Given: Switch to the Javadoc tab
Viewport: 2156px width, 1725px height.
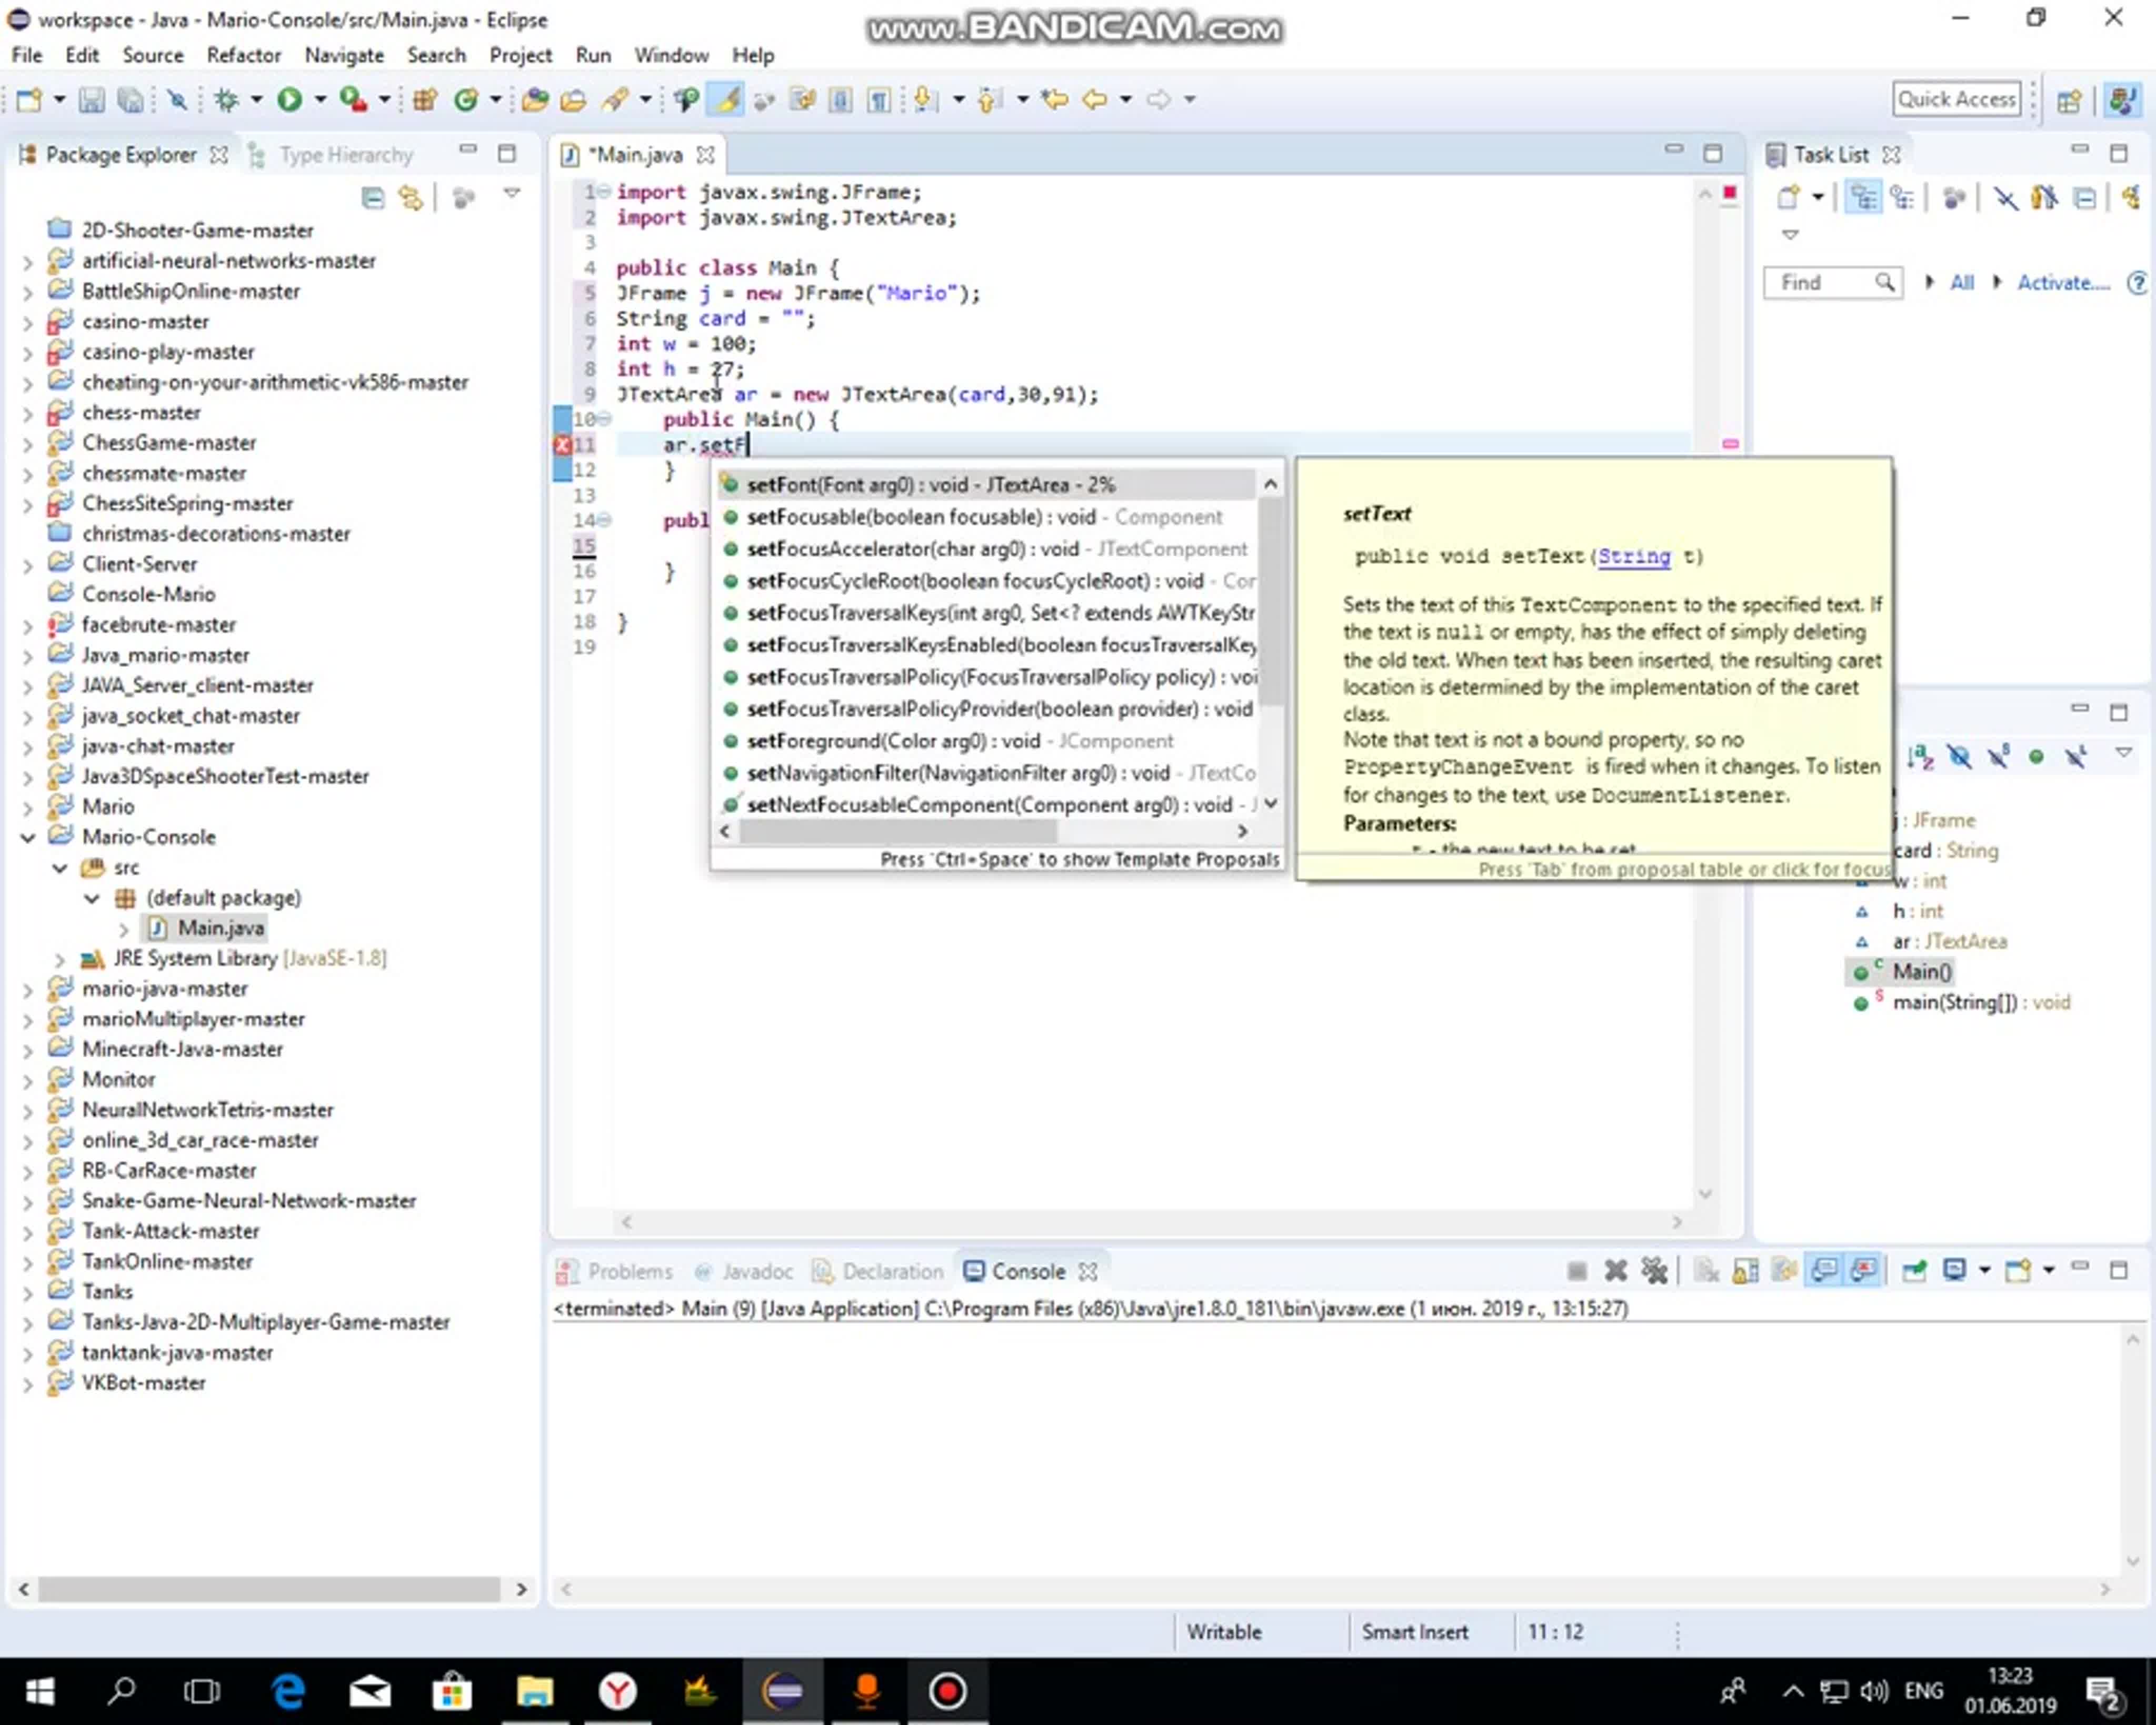Looking at the screenshot, I should pos(744,1271).
